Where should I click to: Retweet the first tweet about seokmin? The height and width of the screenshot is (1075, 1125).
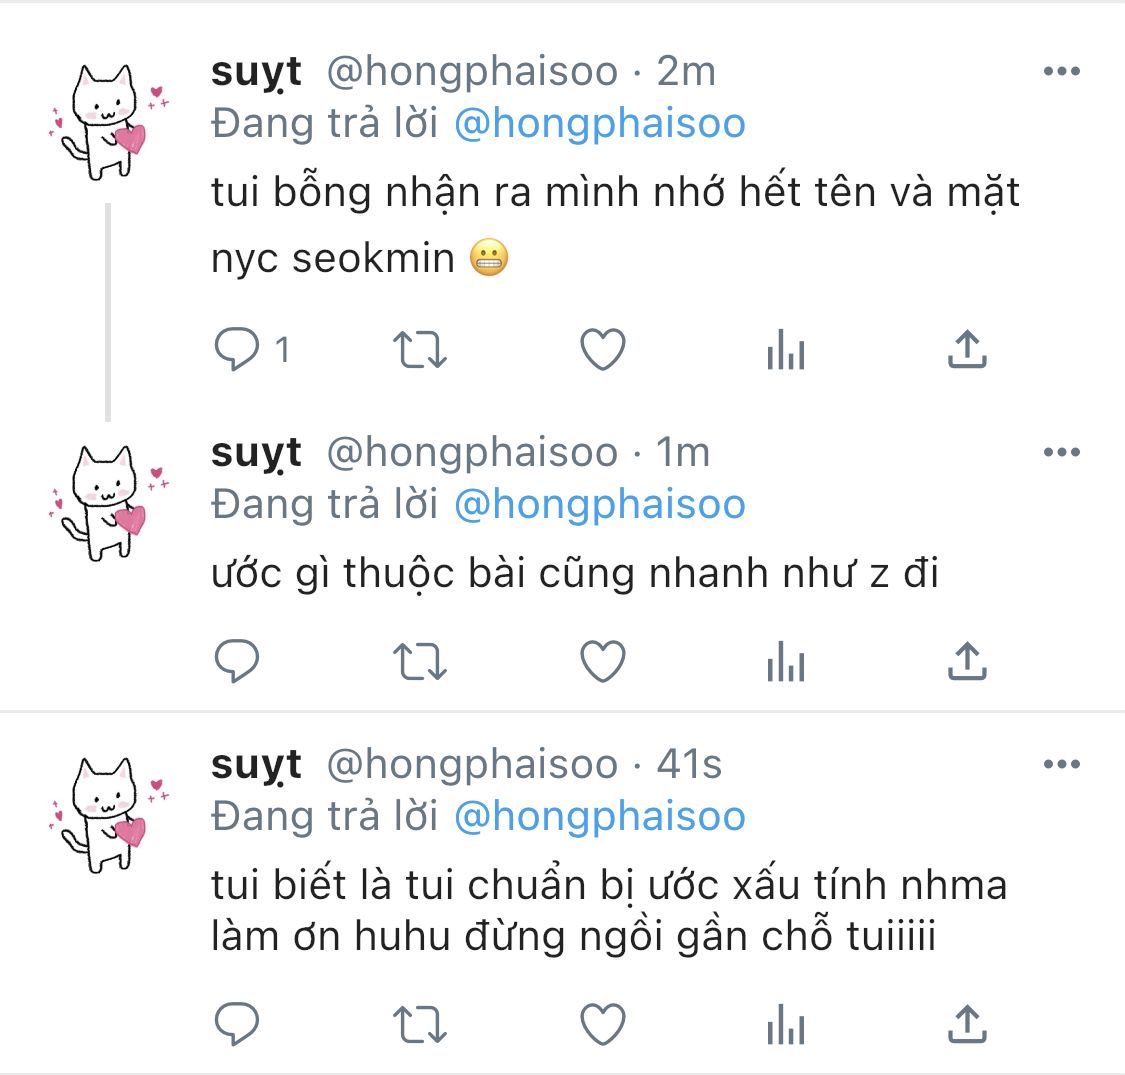click(x=420, y=349)
